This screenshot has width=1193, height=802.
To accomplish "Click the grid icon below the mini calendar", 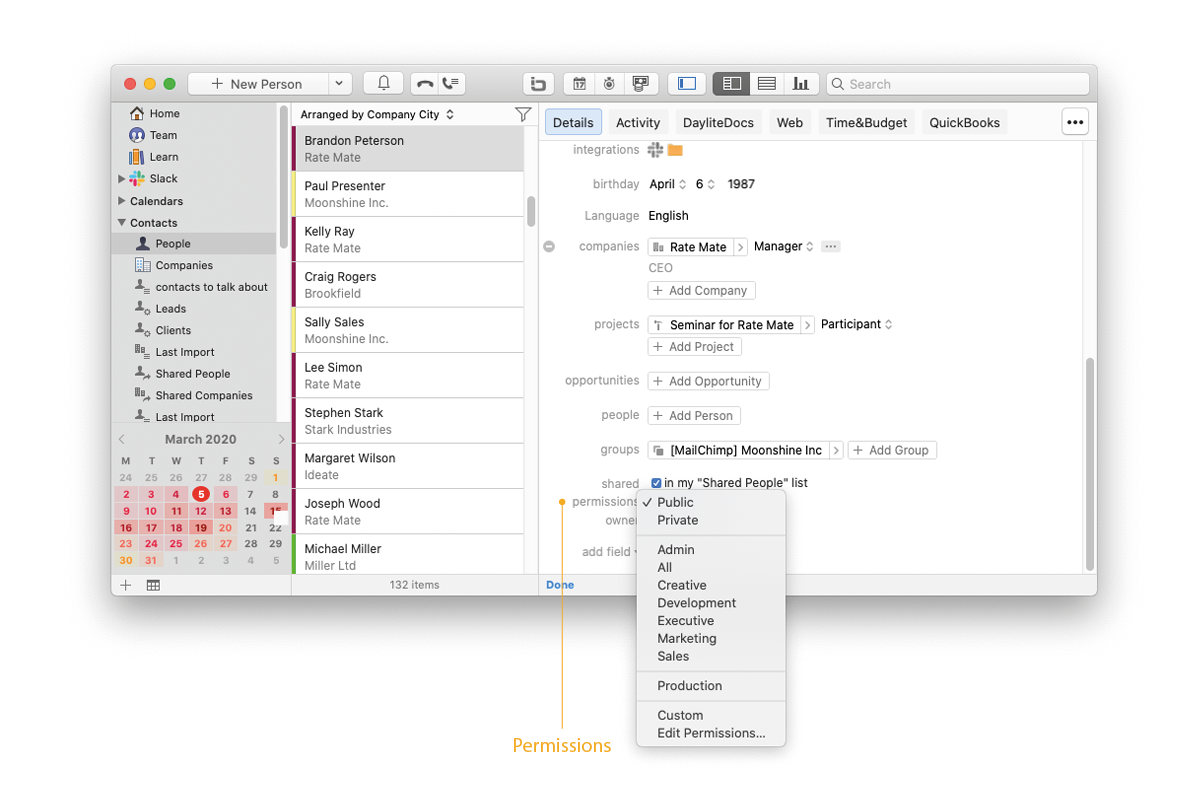I will click(x=153, y=585).
